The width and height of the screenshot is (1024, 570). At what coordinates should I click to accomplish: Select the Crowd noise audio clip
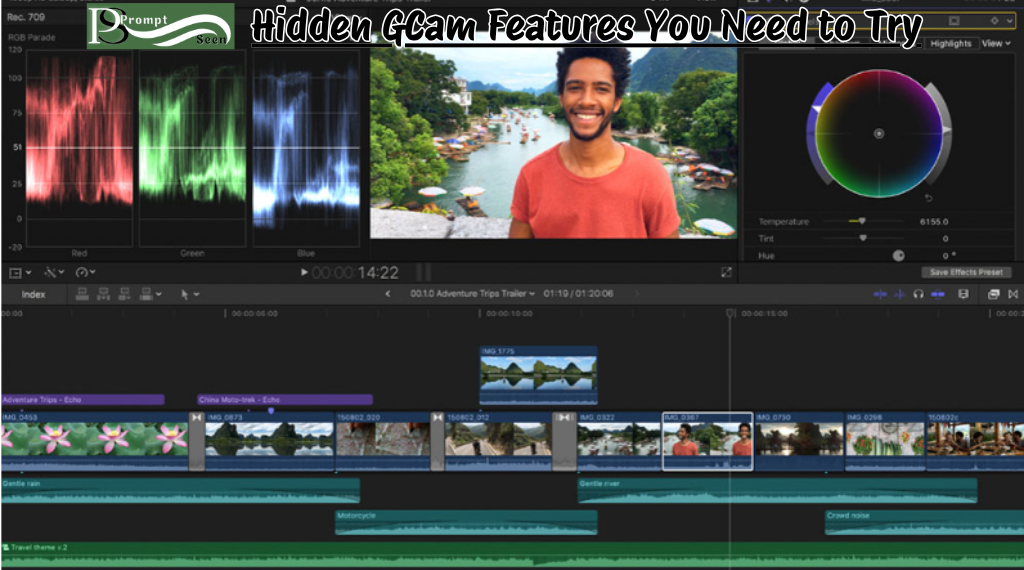(x=924, y=522)
